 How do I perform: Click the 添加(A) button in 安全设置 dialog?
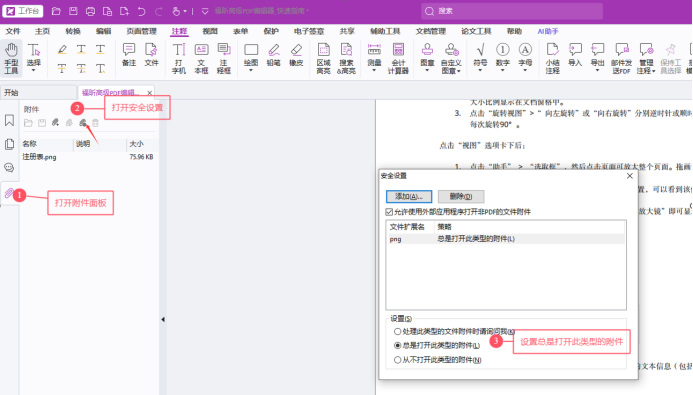pos(409,196)
